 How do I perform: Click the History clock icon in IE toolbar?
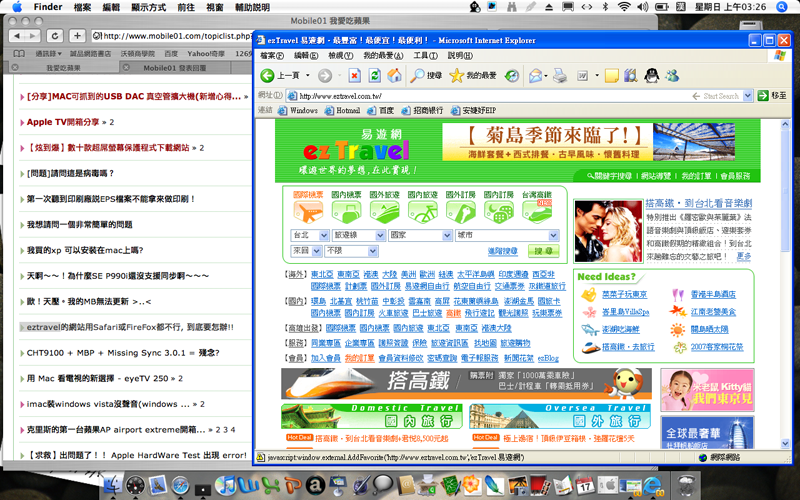coord(511,76)
